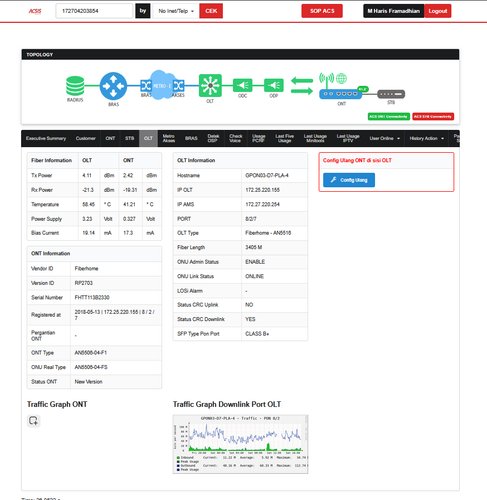Open the STB tab

coord(130,138)
